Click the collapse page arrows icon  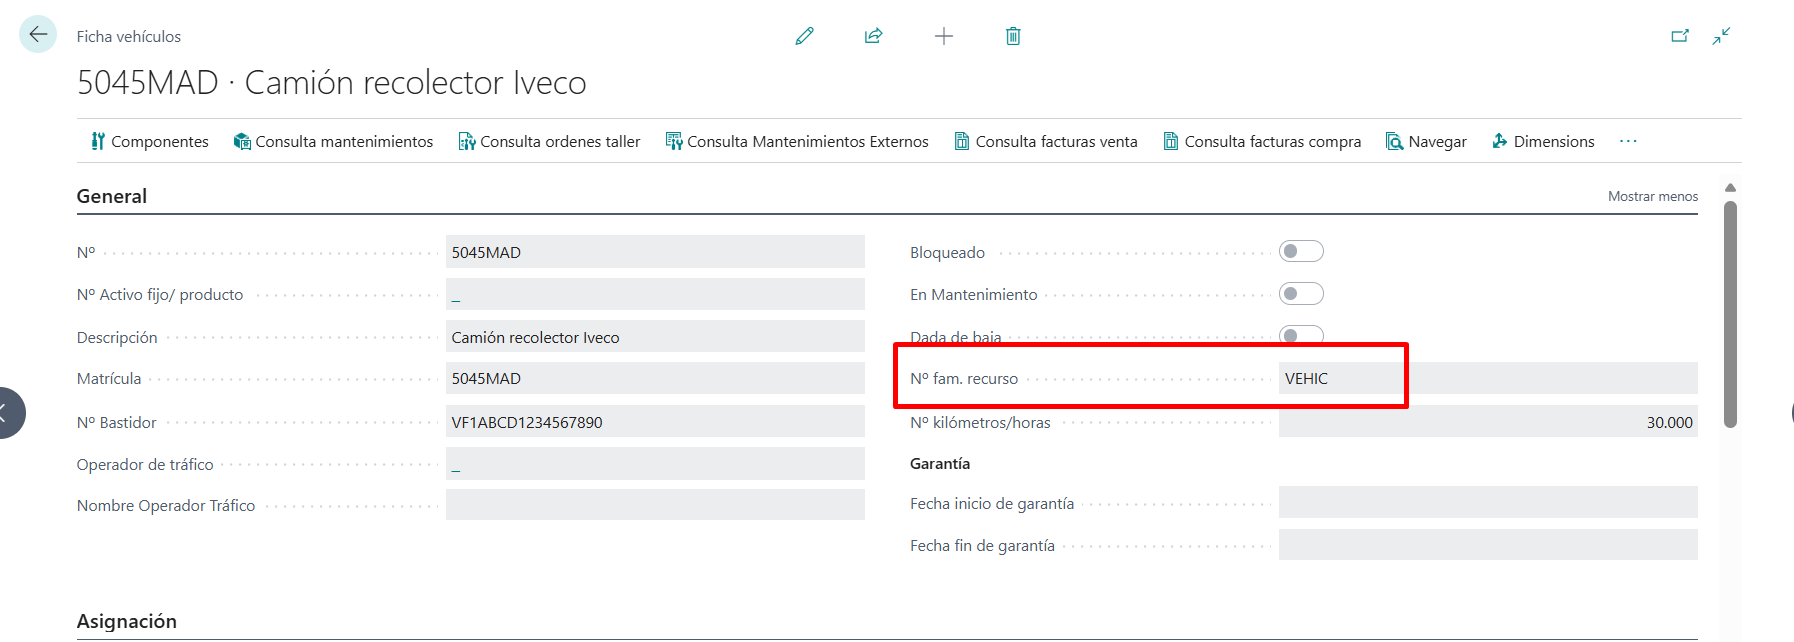(1721, 36)
